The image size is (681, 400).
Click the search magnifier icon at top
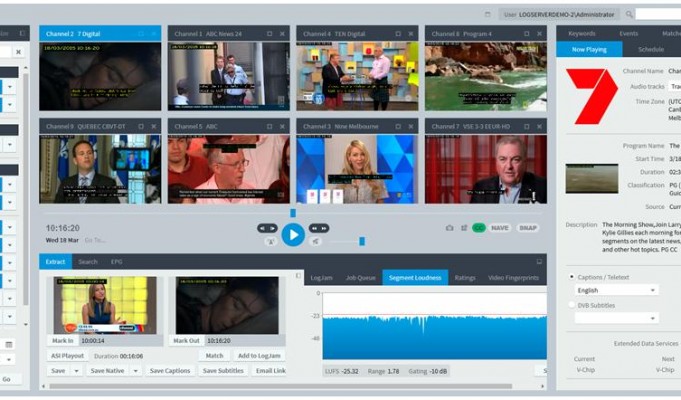[x=629, y=14]
